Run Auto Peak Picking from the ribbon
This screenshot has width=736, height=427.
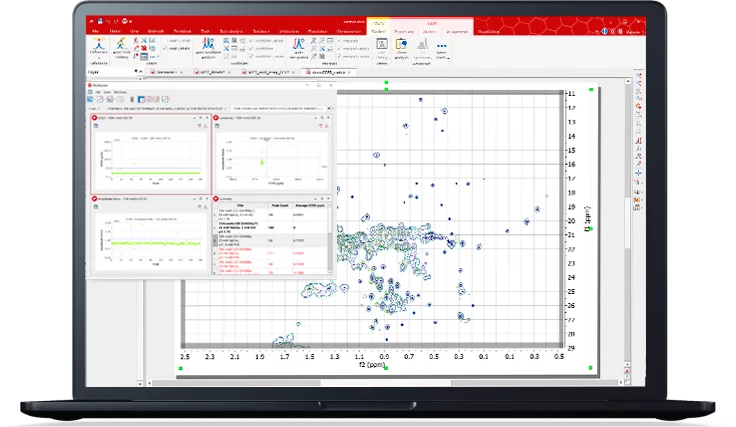pyautogui.click(x=122, y=49)
